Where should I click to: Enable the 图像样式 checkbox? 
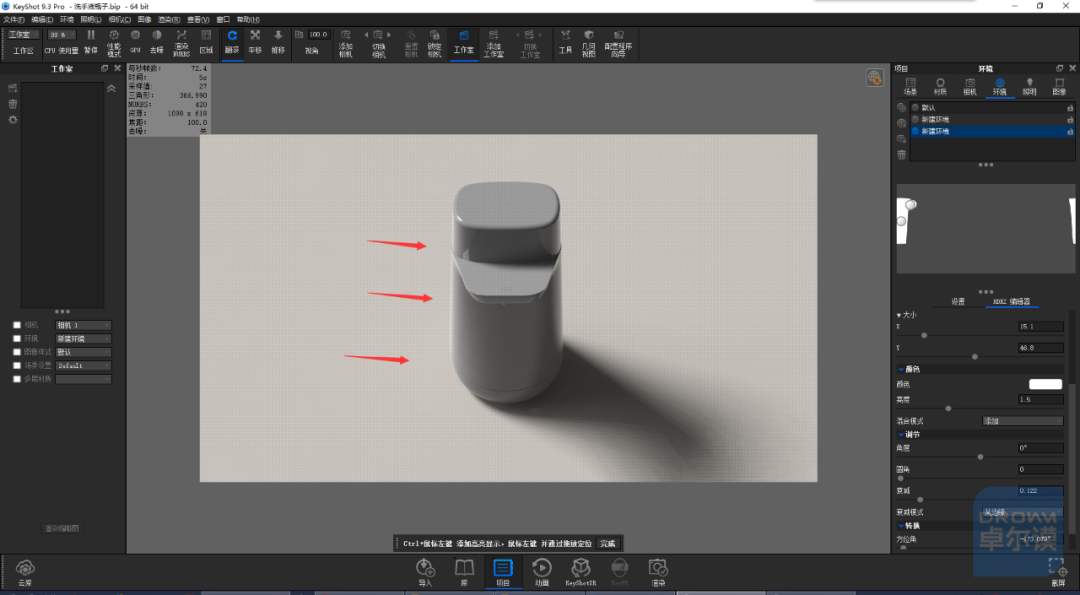click(x=17, y=352)
